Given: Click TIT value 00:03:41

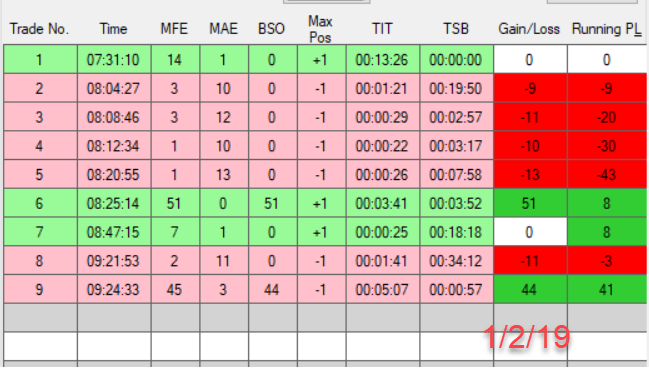Looking at the screenshot, I should tap(383, 203).
